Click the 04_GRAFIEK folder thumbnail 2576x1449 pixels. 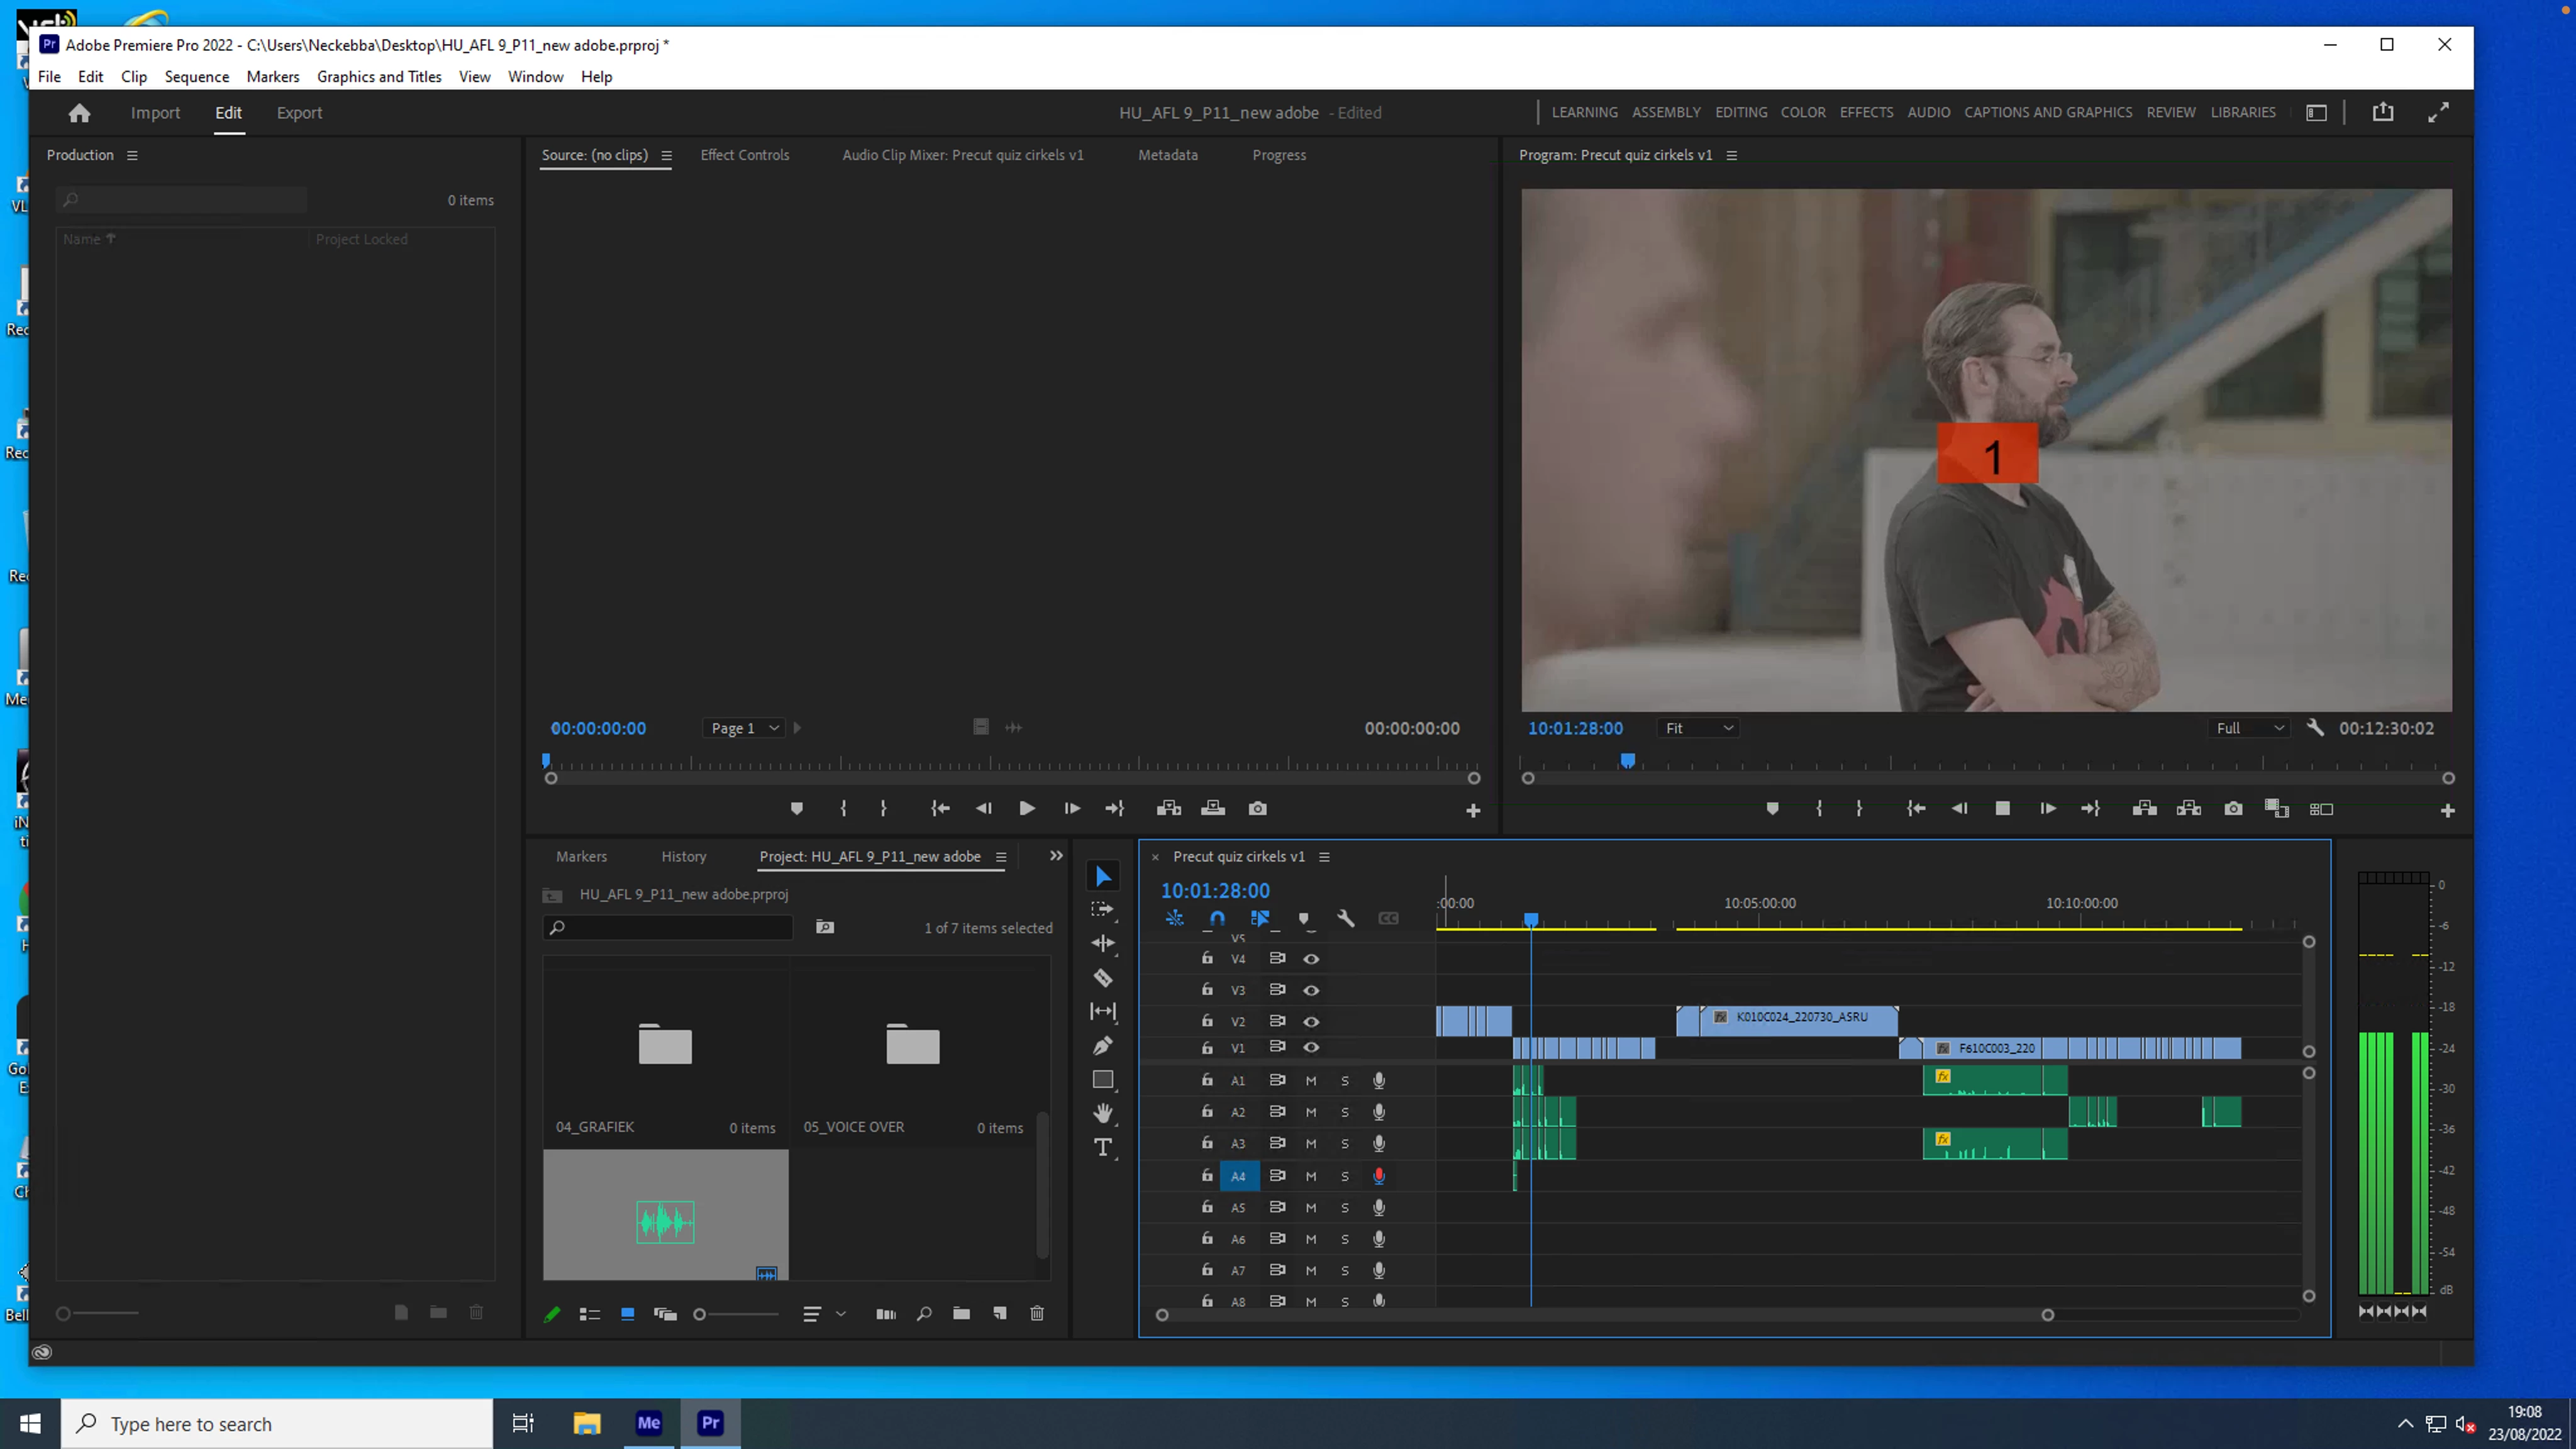point(665,1045)
